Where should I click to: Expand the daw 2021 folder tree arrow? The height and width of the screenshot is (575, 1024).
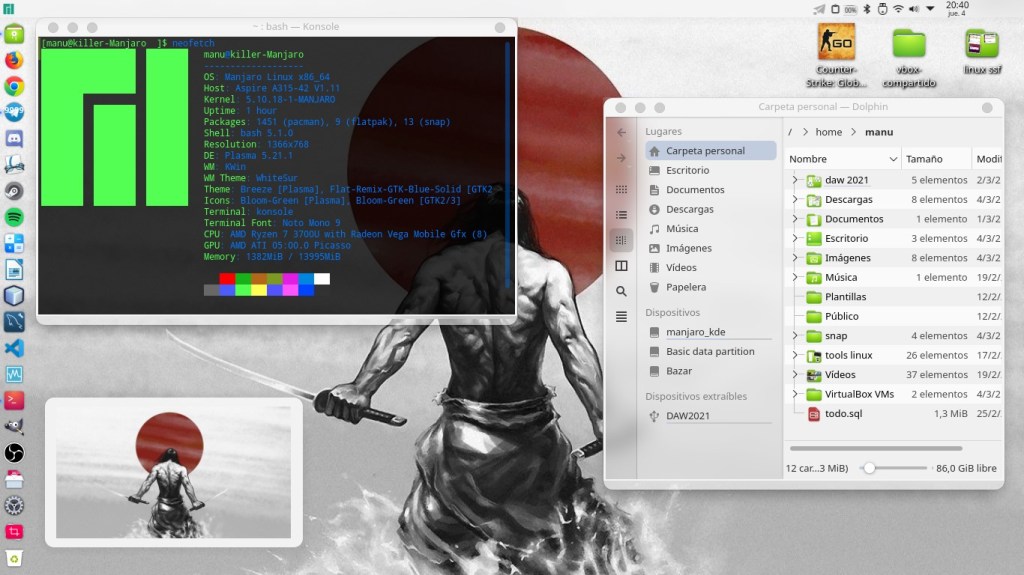[795, 180]
